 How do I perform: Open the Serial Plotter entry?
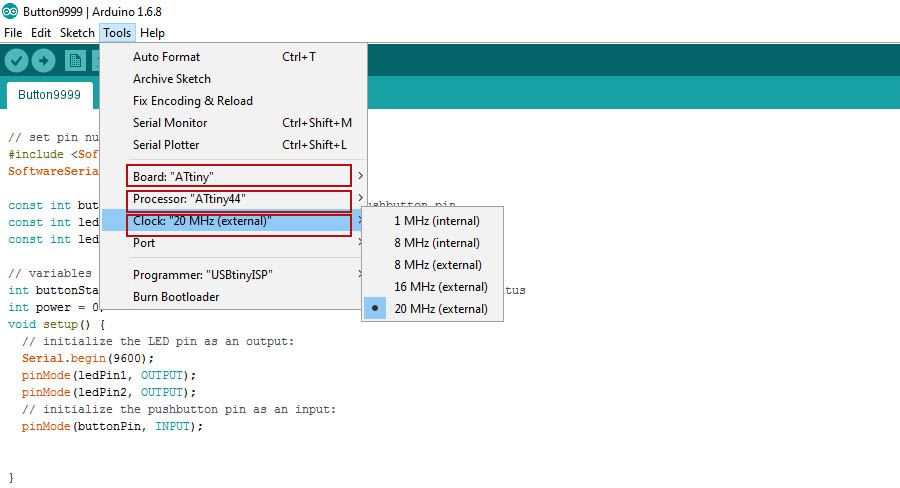click(x=234, y=145)
